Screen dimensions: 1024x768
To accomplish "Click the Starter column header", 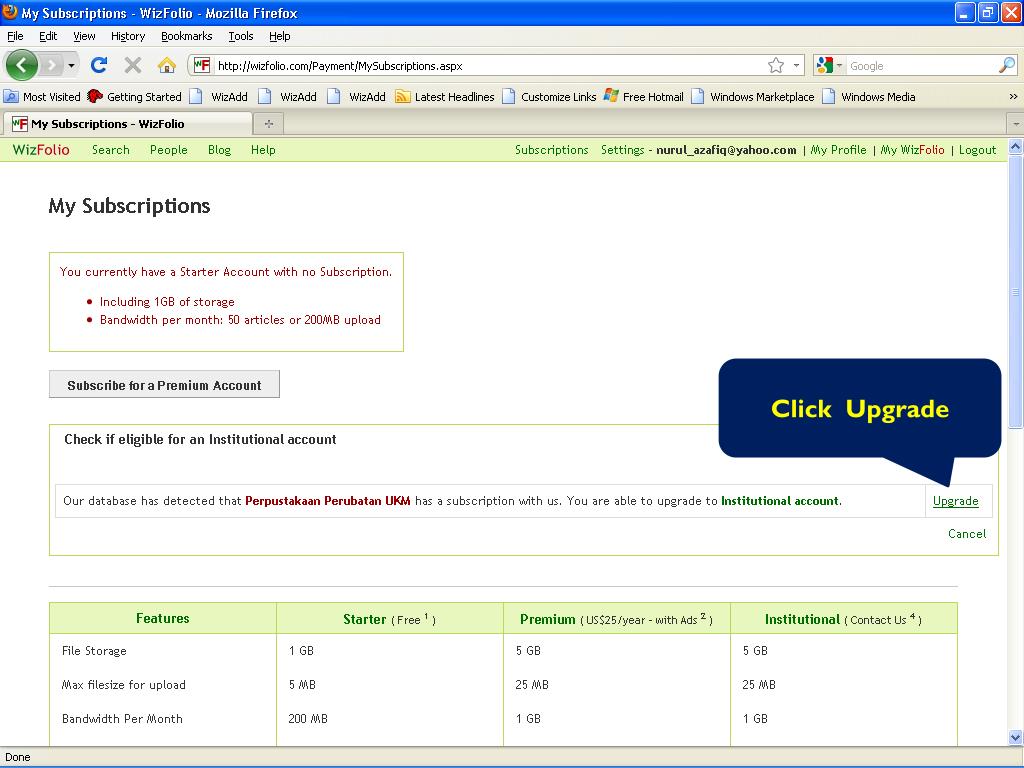I will tap(389, 619).
